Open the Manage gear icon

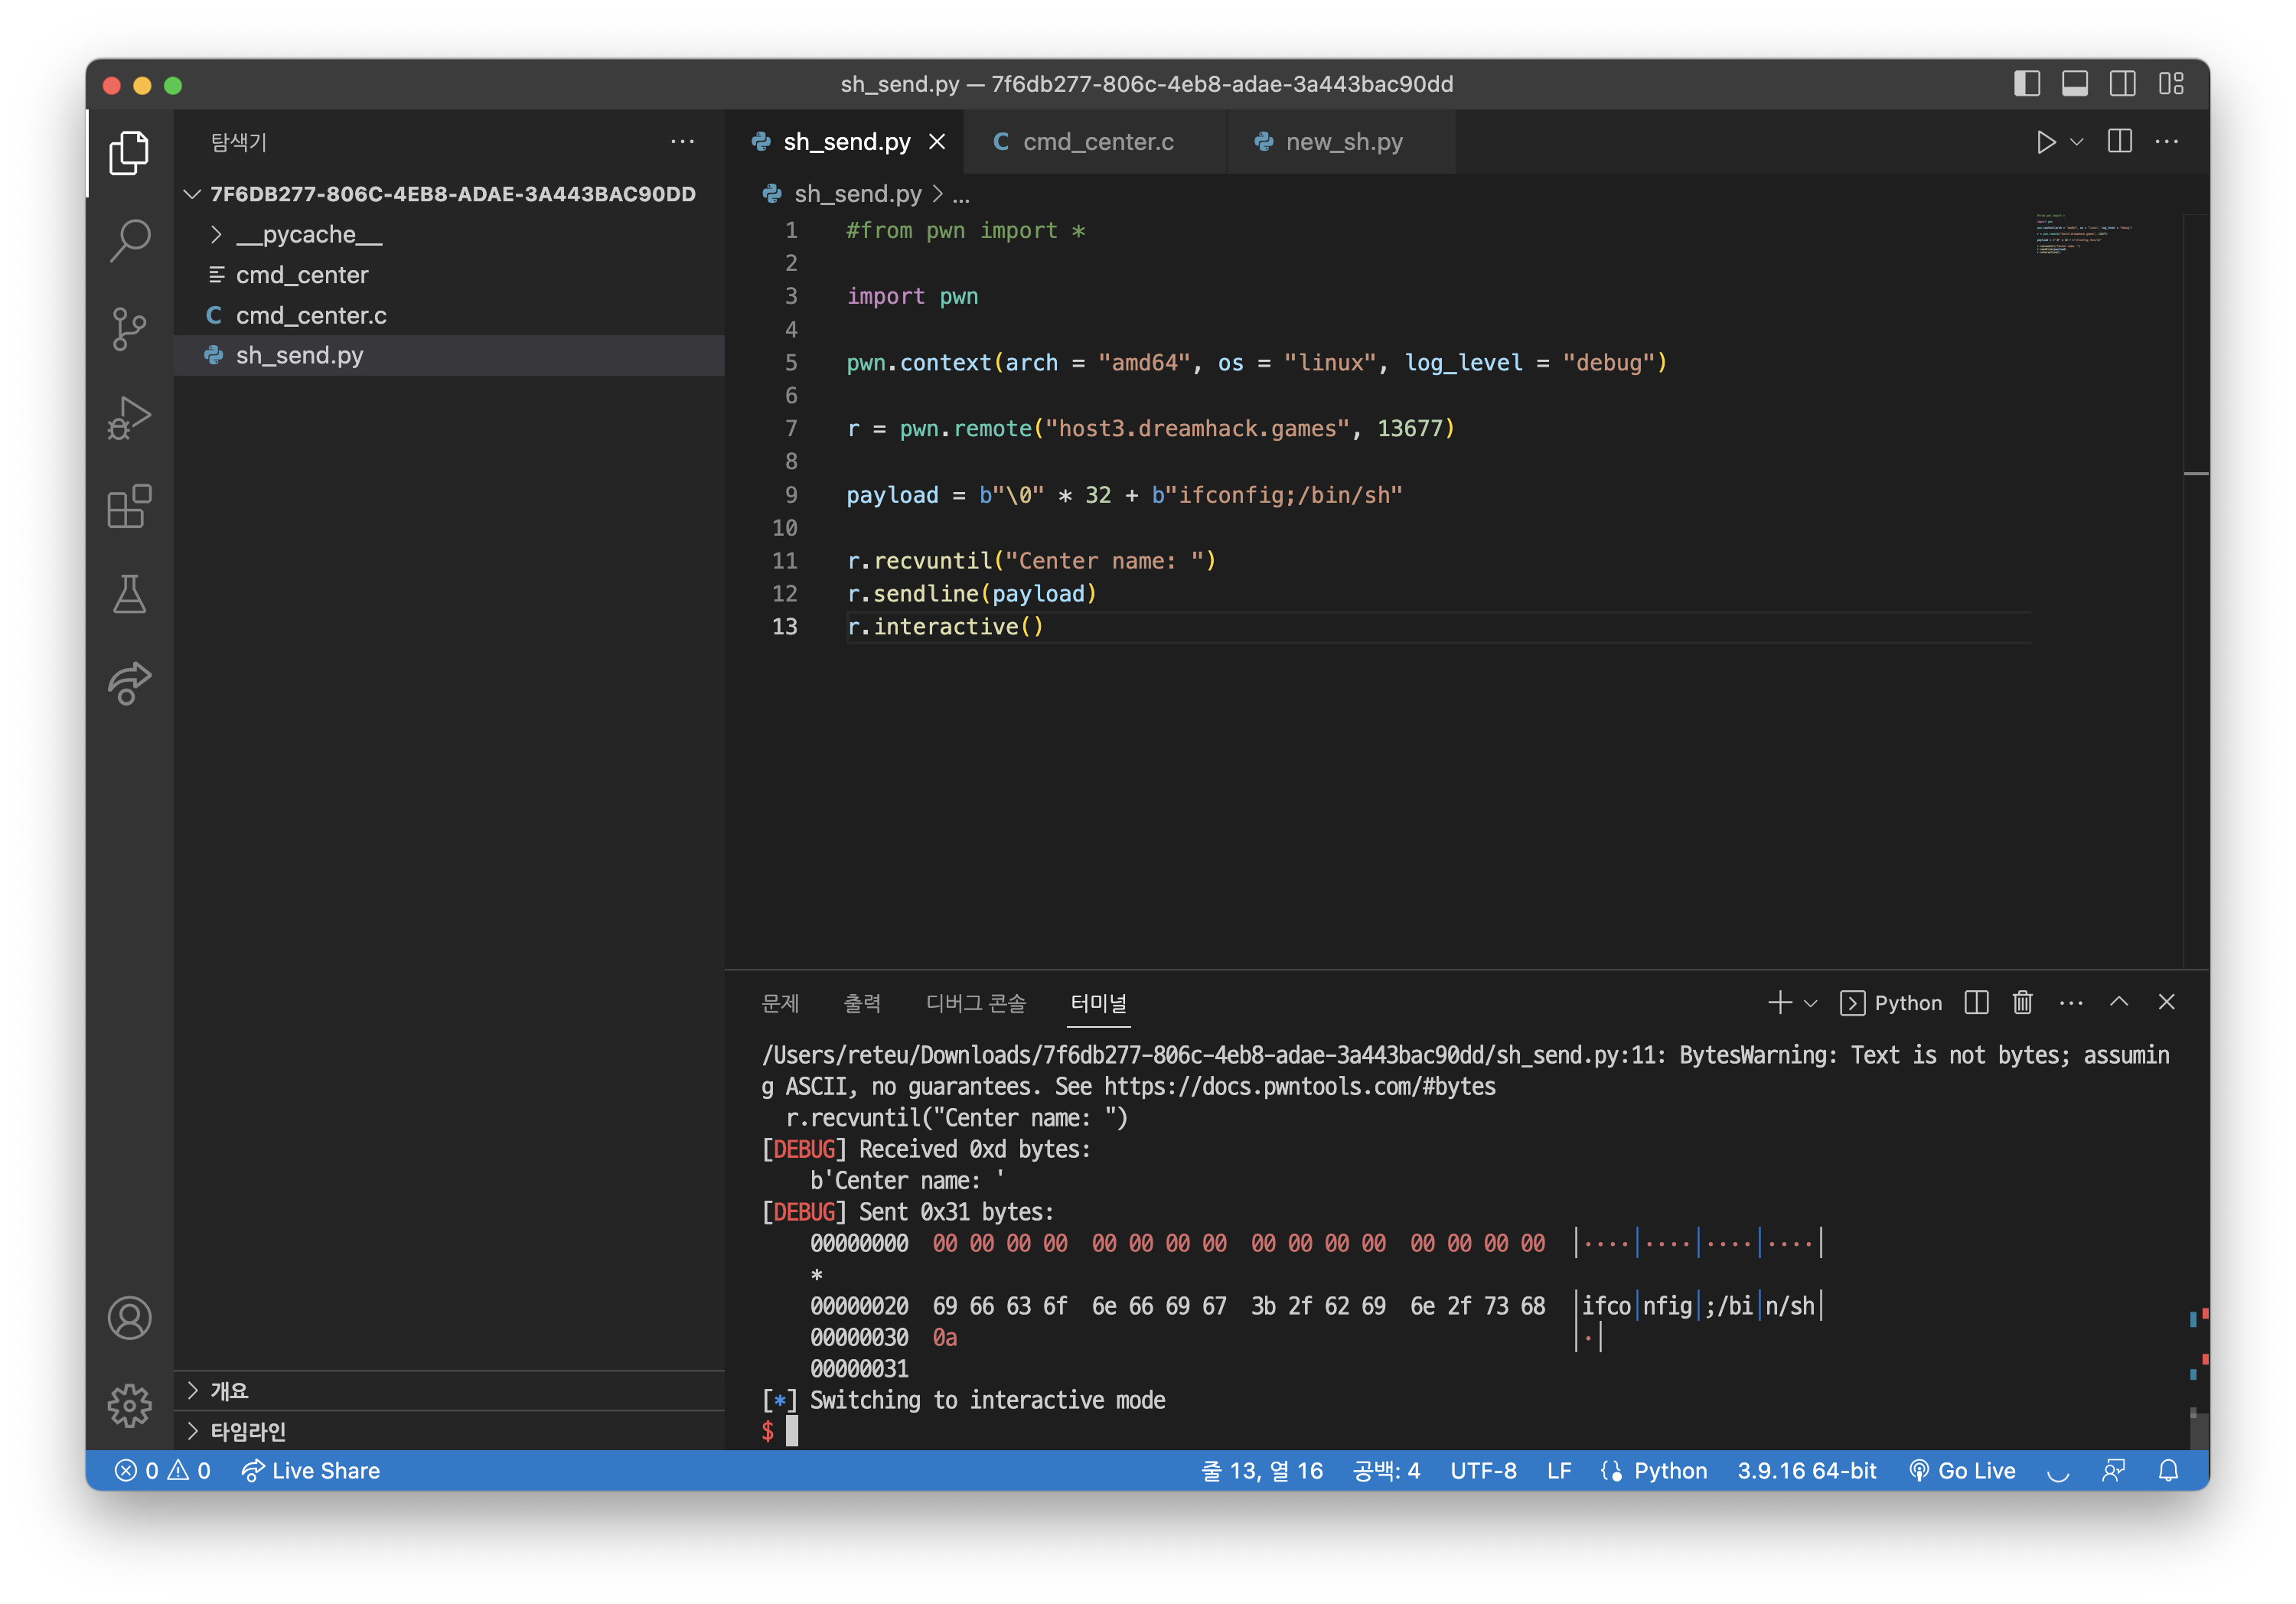pyautogui.click(x=129, y=1405)
